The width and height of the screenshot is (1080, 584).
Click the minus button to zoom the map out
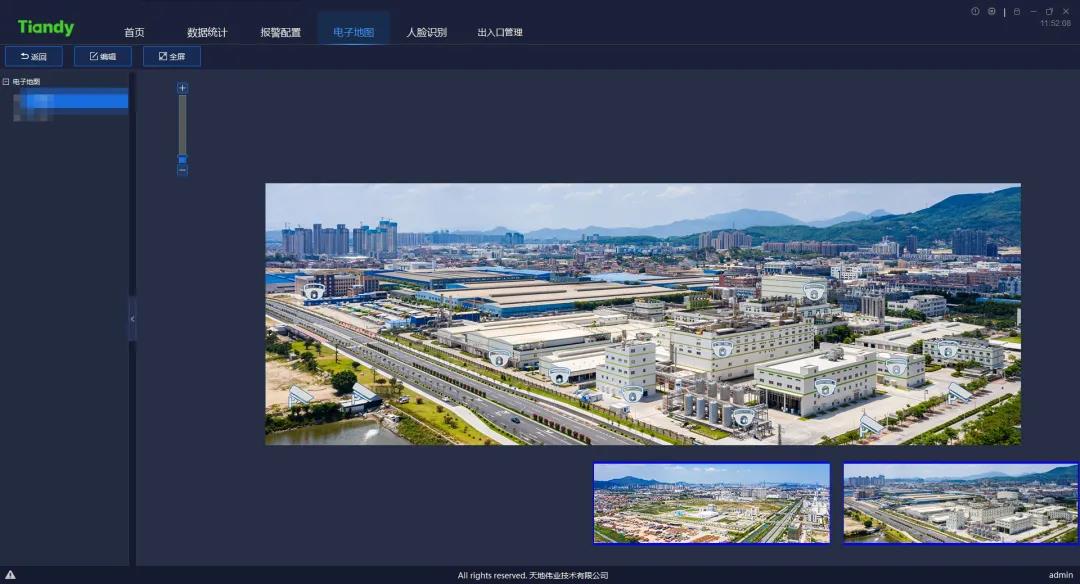[x=182, y=170]
